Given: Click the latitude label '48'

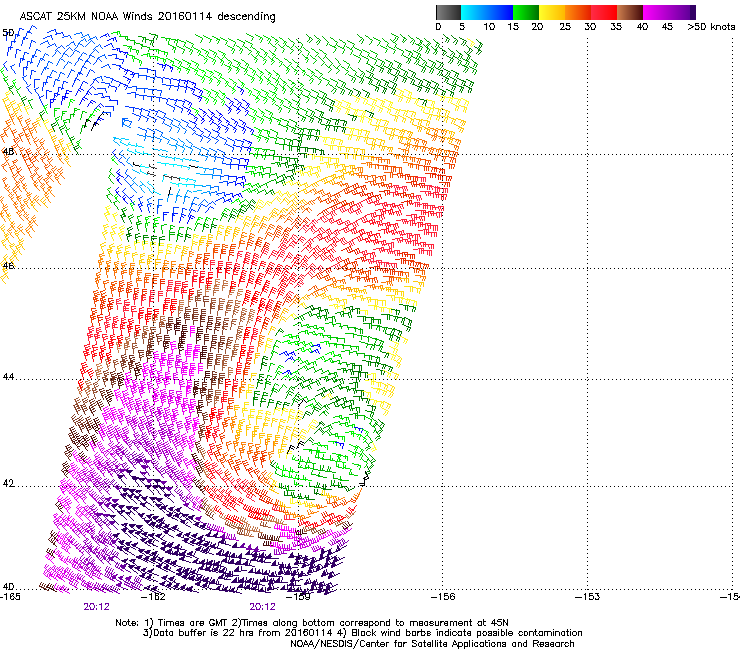Looking at the screenshot, I should (8, 152).
